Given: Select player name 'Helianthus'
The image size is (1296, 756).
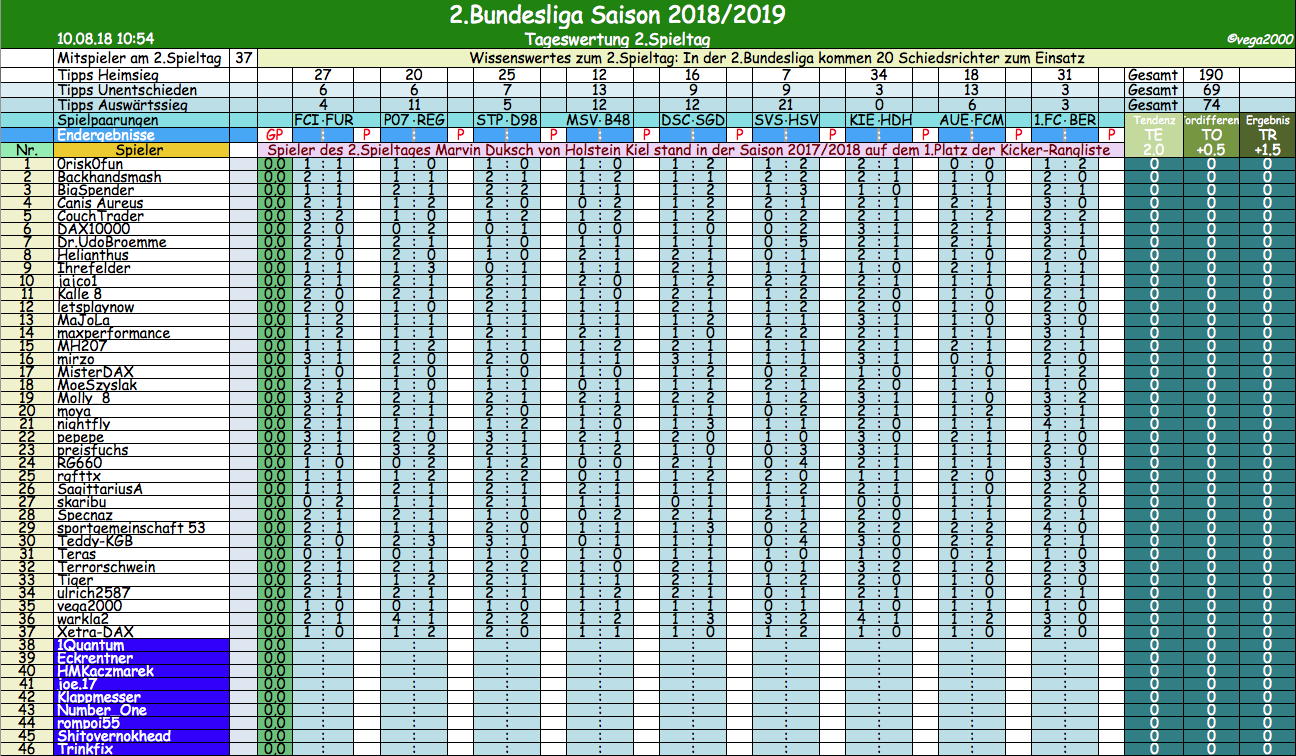Looking at the screenshot, I should click(94, 255).
